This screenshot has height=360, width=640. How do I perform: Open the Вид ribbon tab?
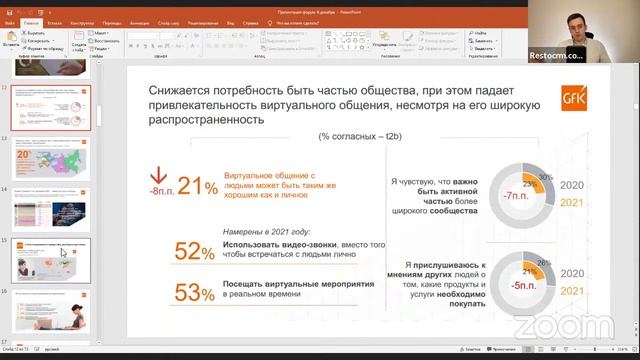(231, 23)
